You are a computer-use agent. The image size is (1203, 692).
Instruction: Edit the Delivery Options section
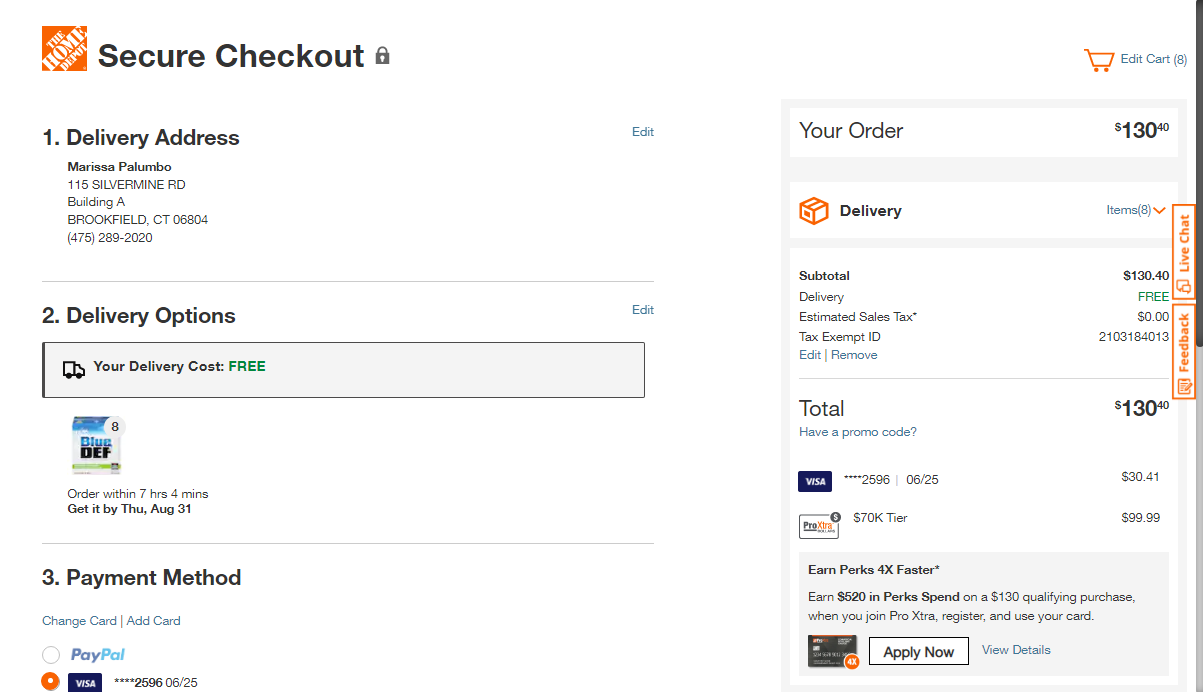[643, 310]
